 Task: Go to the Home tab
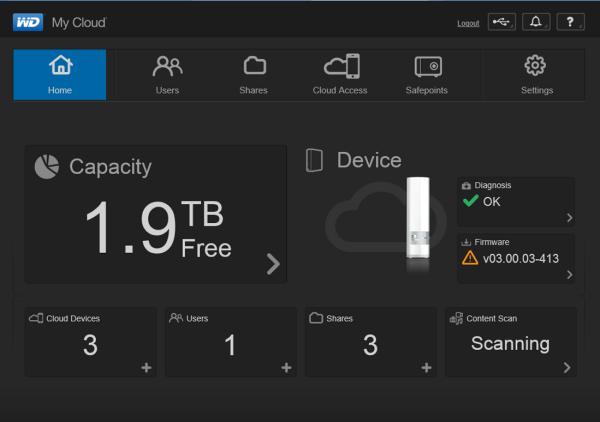point(60,74)
